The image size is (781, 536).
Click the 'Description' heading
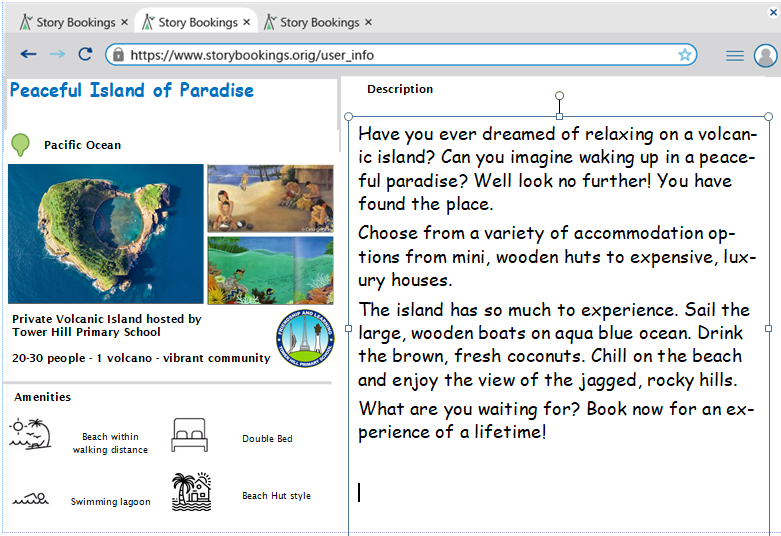click(x=400, y=89)
